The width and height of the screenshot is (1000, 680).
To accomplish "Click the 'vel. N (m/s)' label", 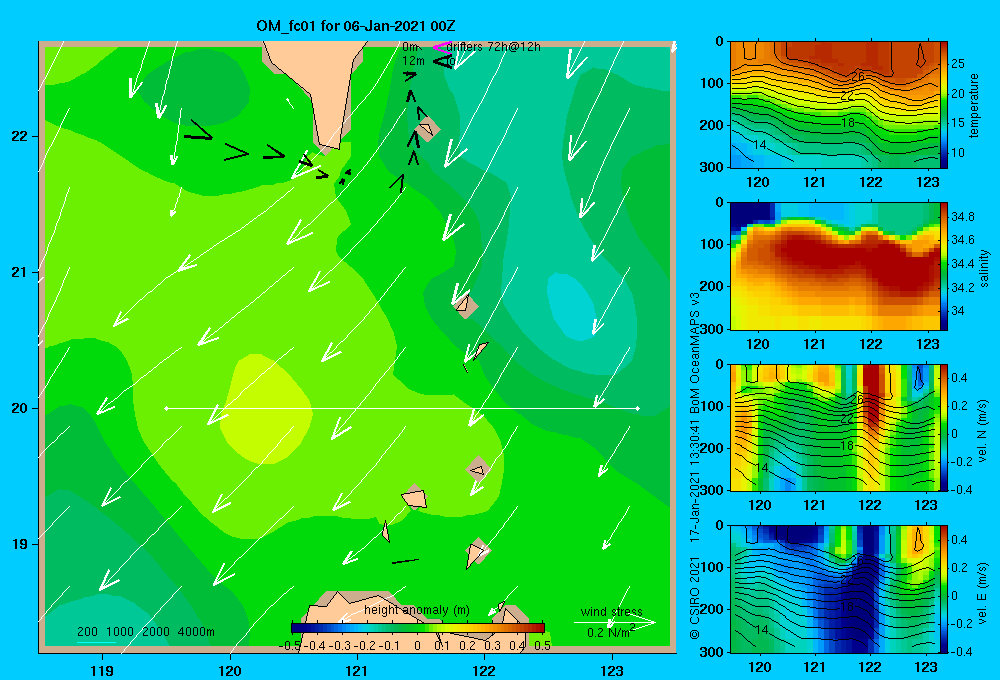I will click(983, 431).
